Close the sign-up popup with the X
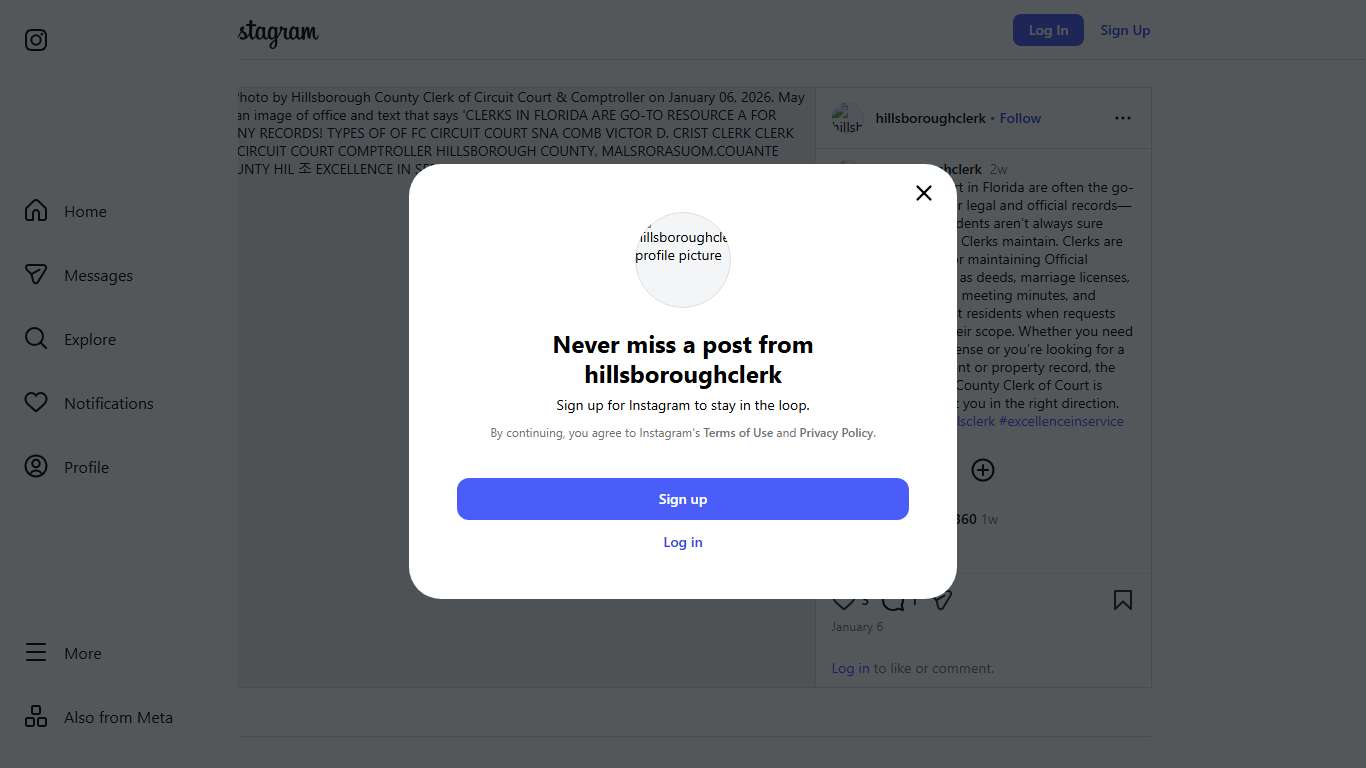 click(924, 193)
